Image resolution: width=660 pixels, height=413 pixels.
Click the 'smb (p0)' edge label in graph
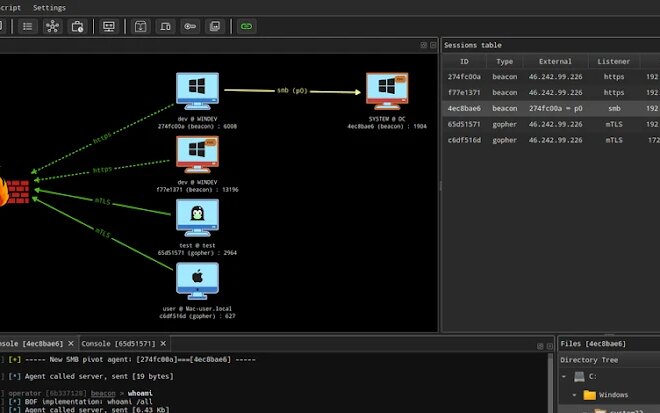(292, 91)
